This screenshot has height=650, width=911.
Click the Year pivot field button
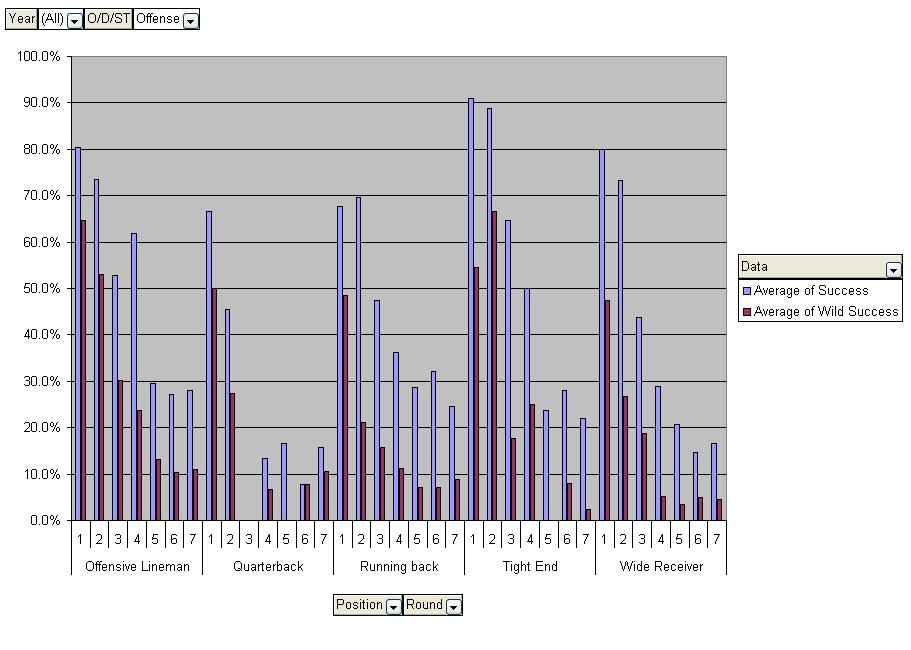tap(21, 19)
